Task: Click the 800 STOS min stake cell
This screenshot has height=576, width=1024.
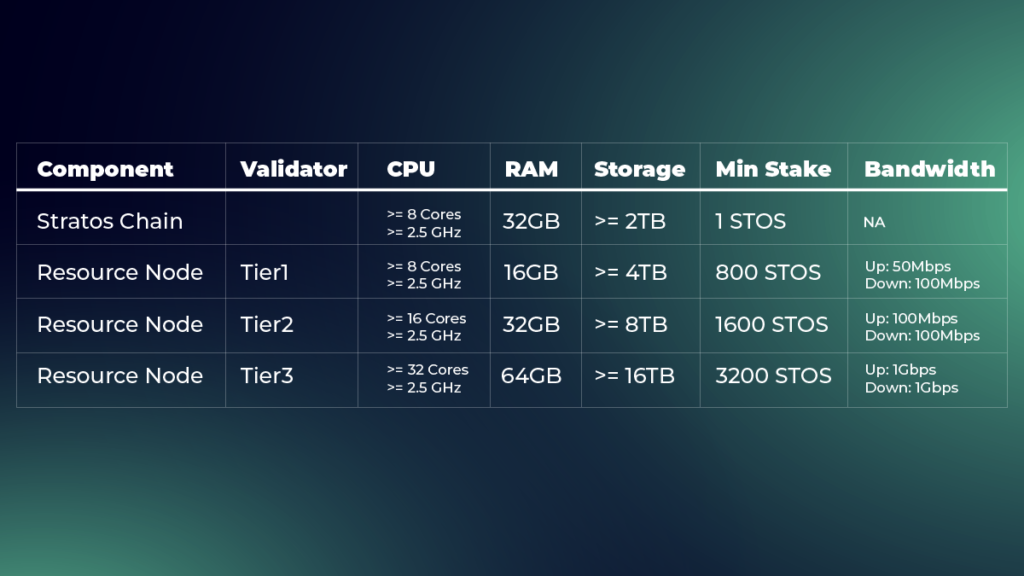Action: 768,272
